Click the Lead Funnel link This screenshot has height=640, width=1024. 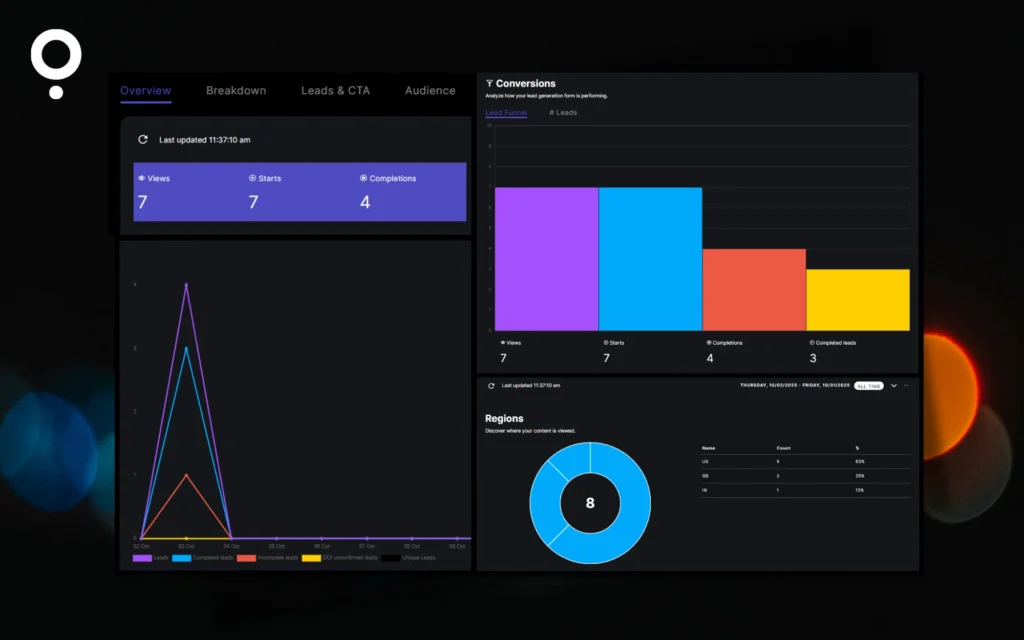(x=506, y=112)
